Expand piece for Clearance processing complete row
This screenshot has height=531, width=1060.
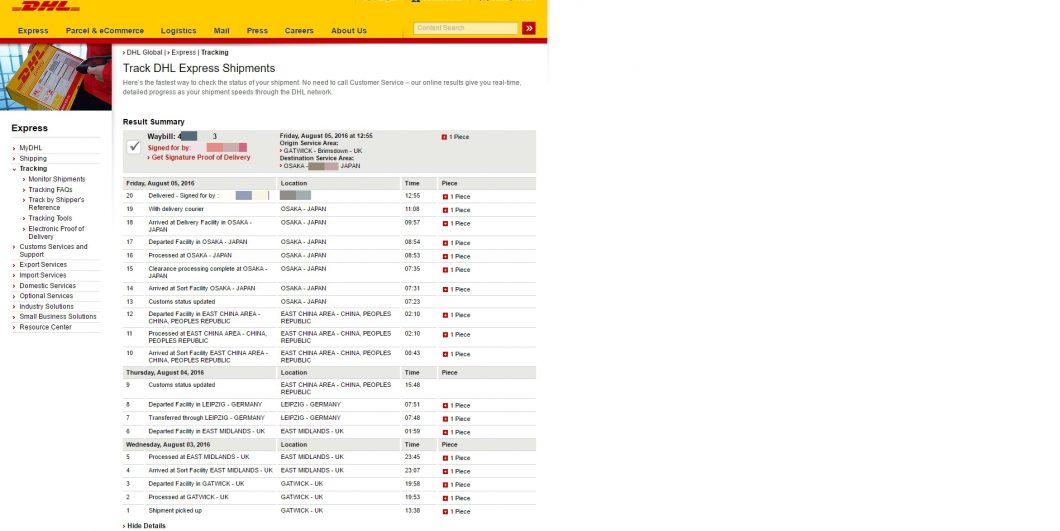[445, 270]
